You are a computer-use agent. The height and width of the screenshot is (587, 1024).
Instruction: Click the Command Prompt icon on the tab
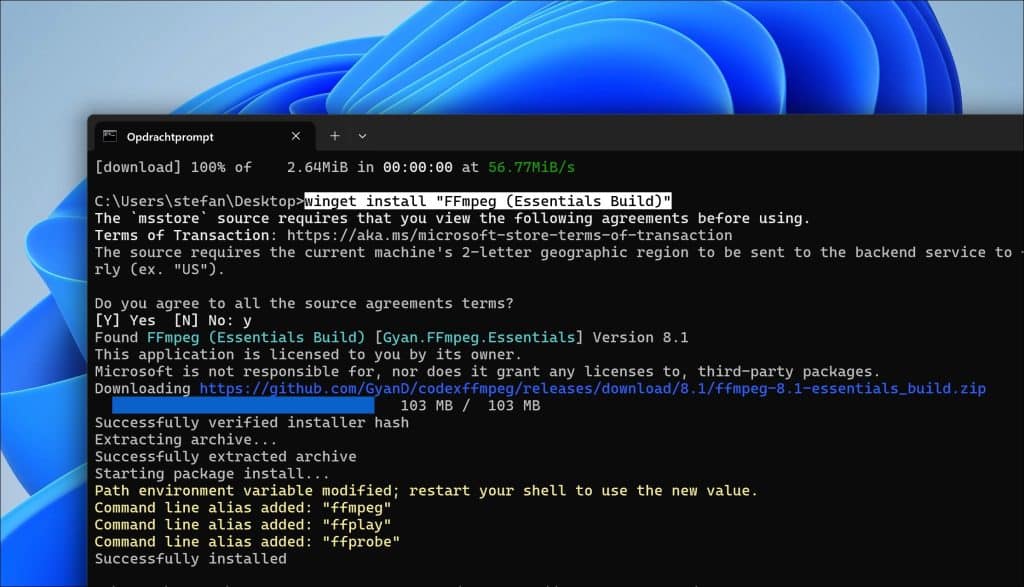[x=110, y=136]
